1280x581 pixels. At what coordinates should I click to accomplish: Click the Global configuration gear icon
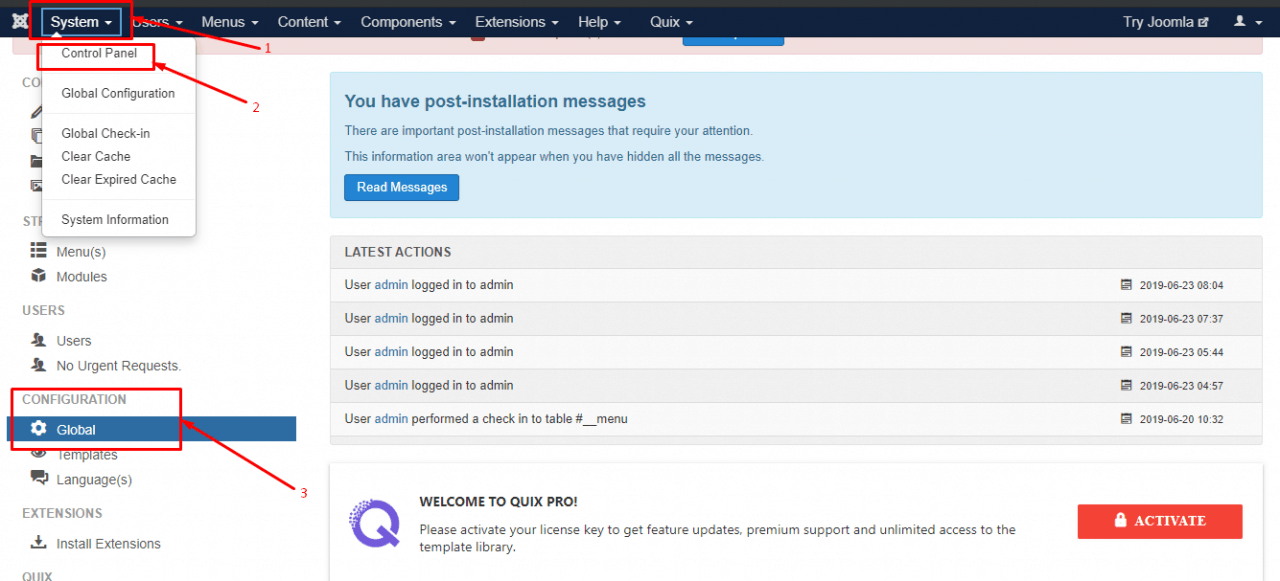point(38,429)
